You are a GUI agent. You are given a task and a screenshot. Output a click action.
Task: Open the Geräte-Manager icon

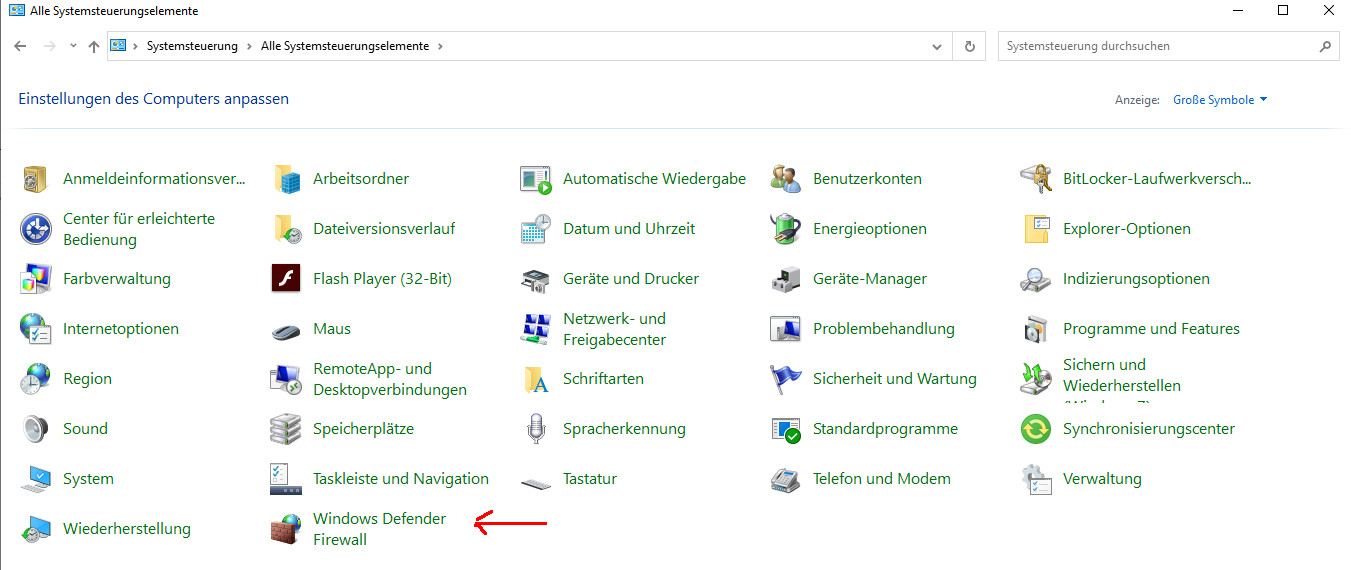coord(786,279)
